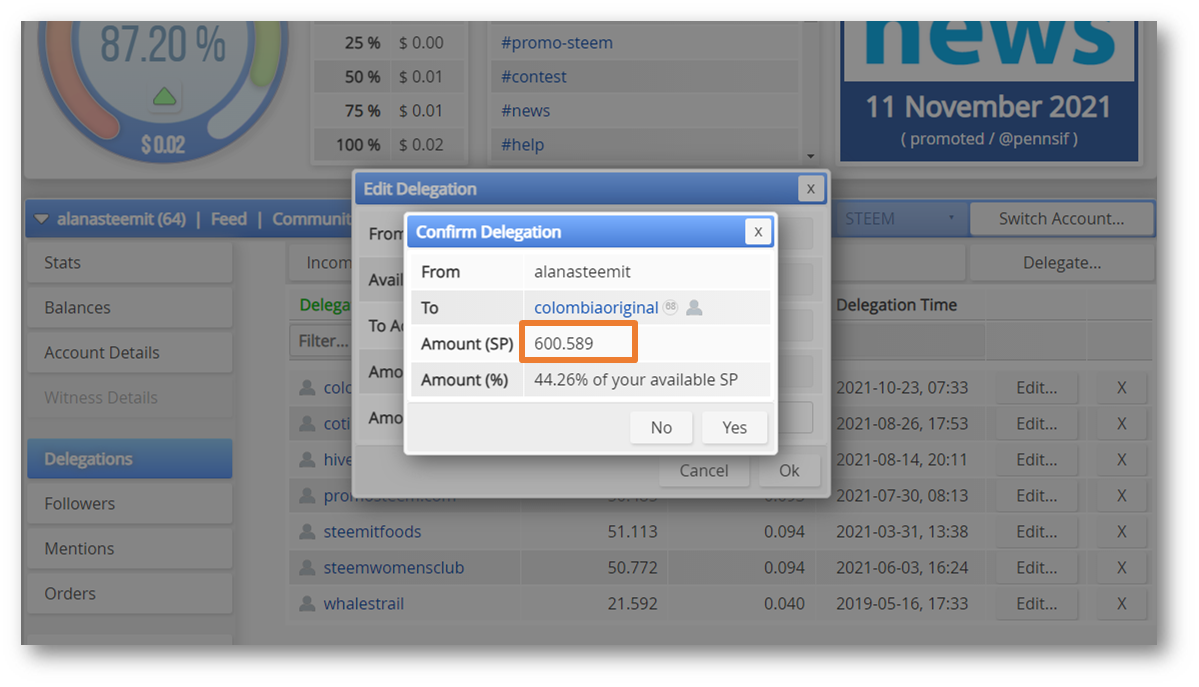Viewport: 1199px width, 687px height.
Task: Click the tag list scroll-down arrow
Action: coord(811,156)
